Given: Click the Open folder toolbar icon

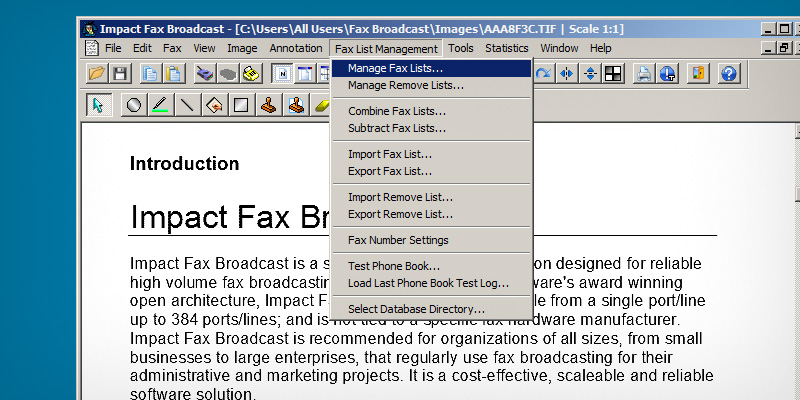Looking at the screenshot, I should click(97, 73).
